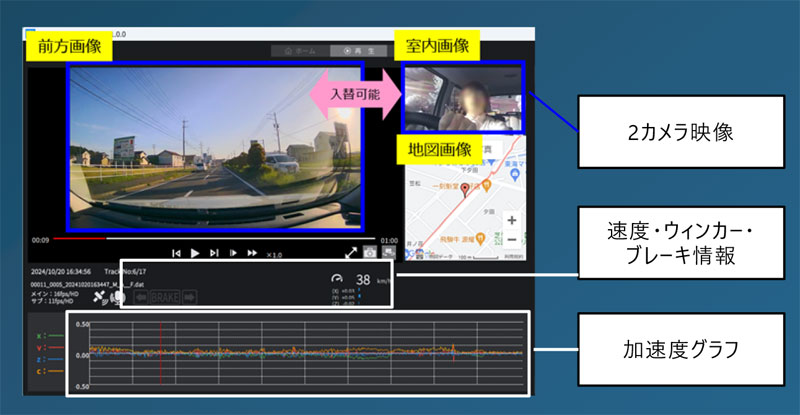The width and height of the screenshot is (800, 415).
Task: Click the blue home marker on the map
Action: [515, 175]
